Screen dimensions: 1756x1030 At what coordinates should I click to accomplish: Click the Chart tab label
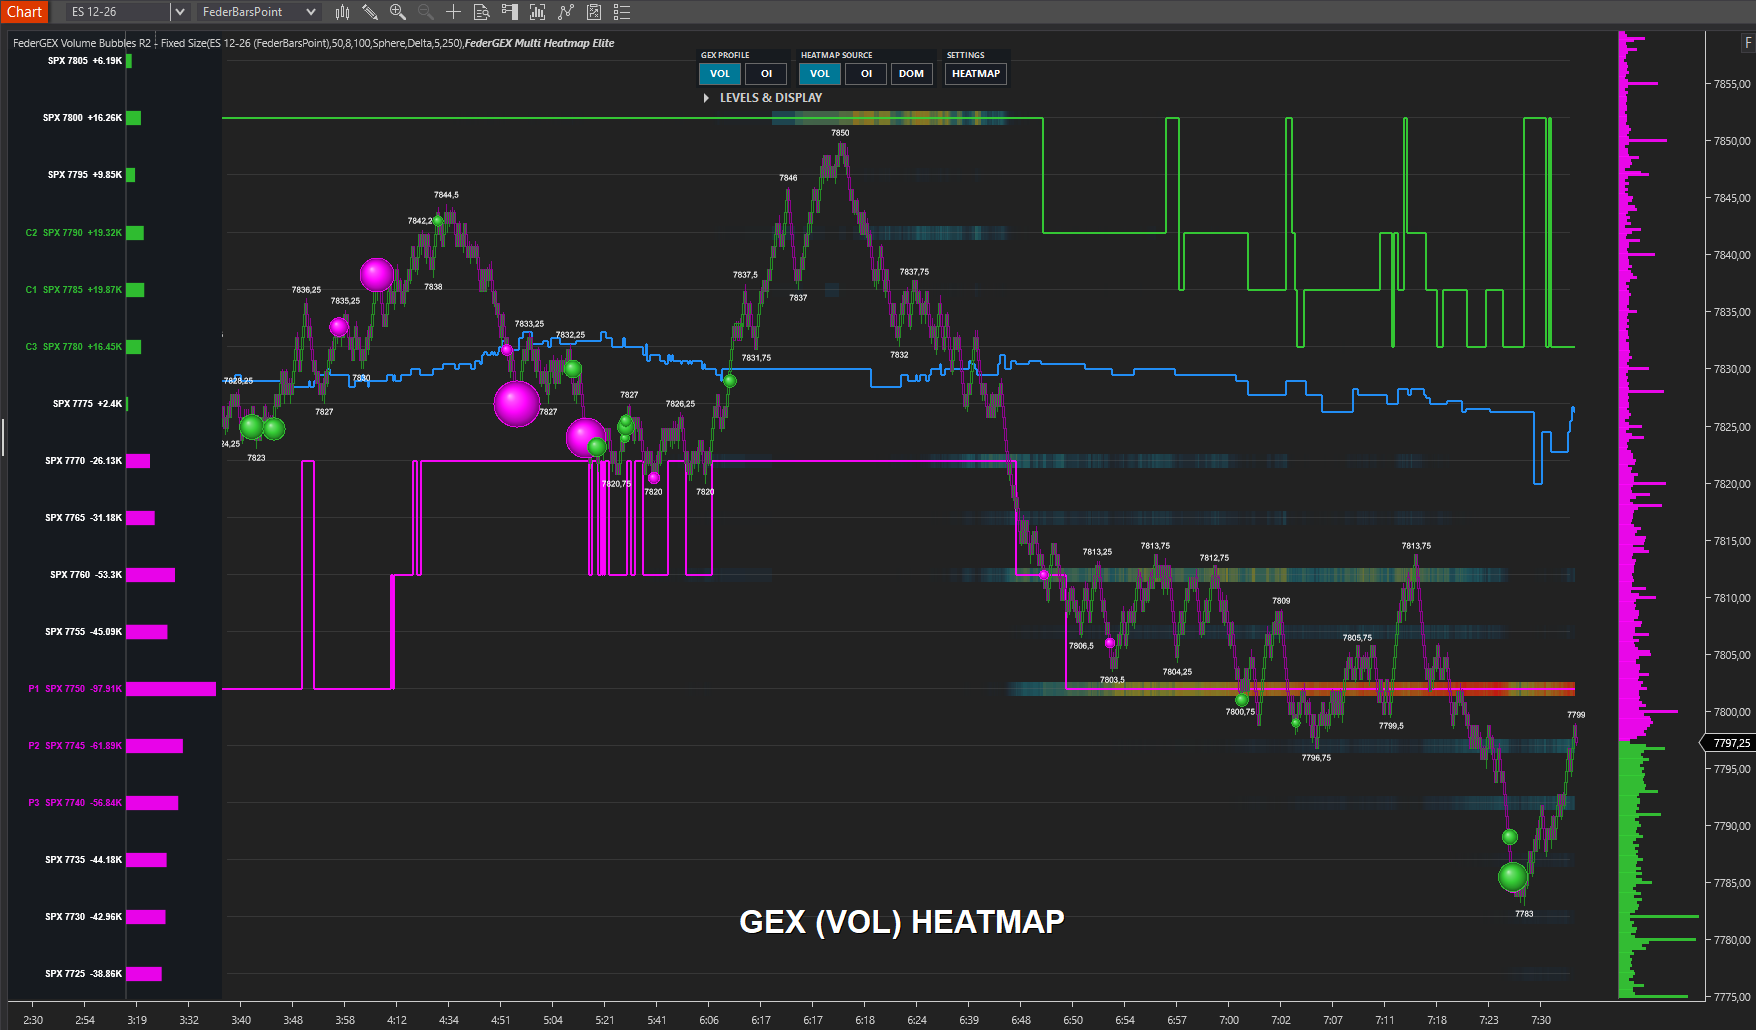[x=24, y=12]
